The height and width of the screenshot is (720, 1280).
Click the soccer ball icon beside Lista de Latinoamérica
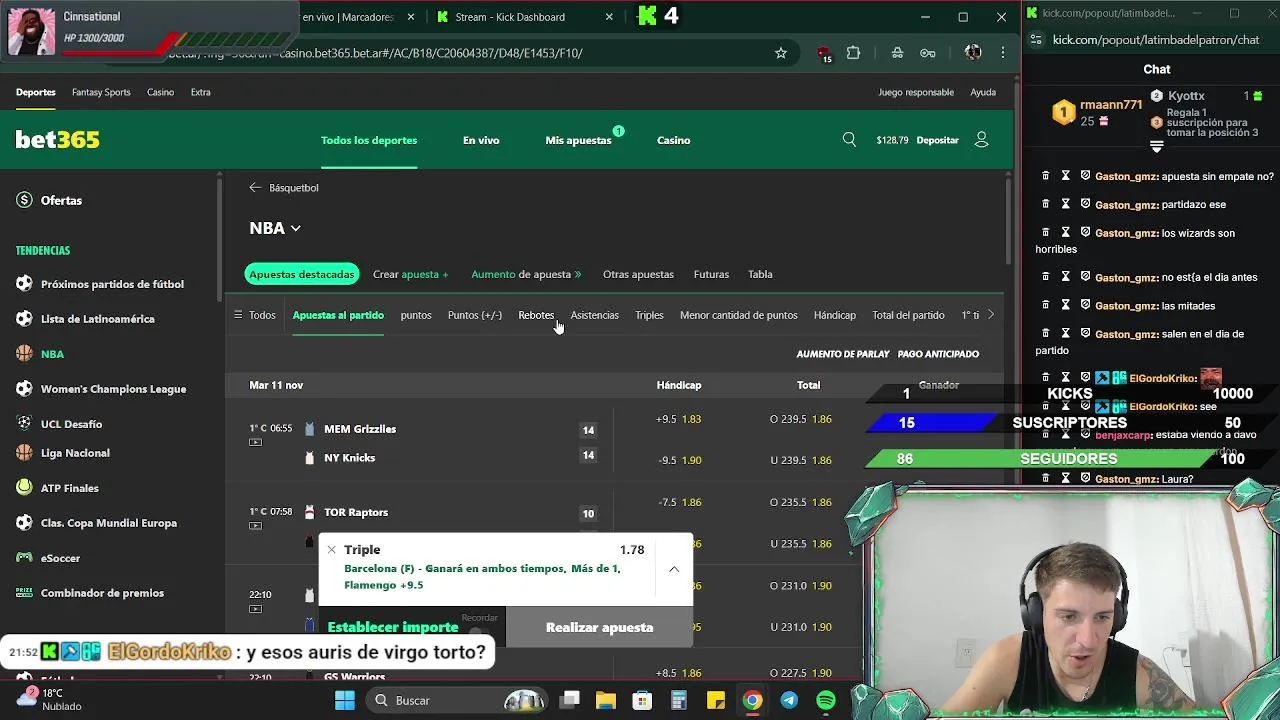coord(24,319)
